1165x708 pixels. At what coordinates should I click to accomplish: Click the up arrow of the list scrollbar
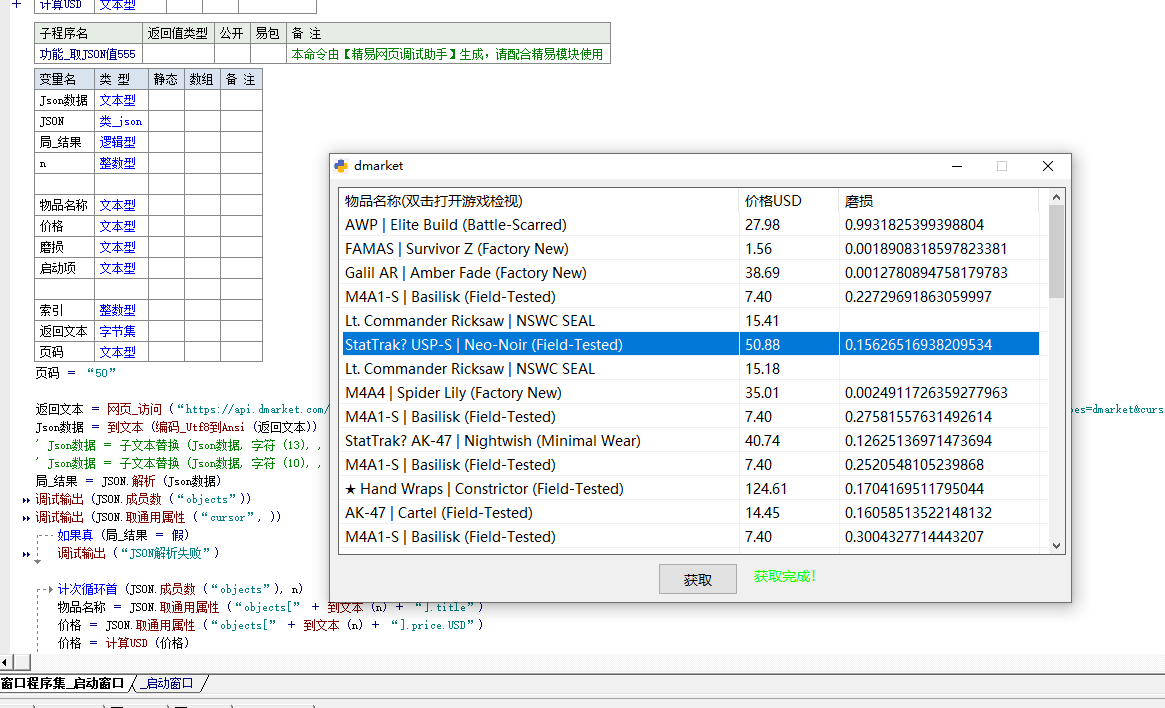[1057, 197]
